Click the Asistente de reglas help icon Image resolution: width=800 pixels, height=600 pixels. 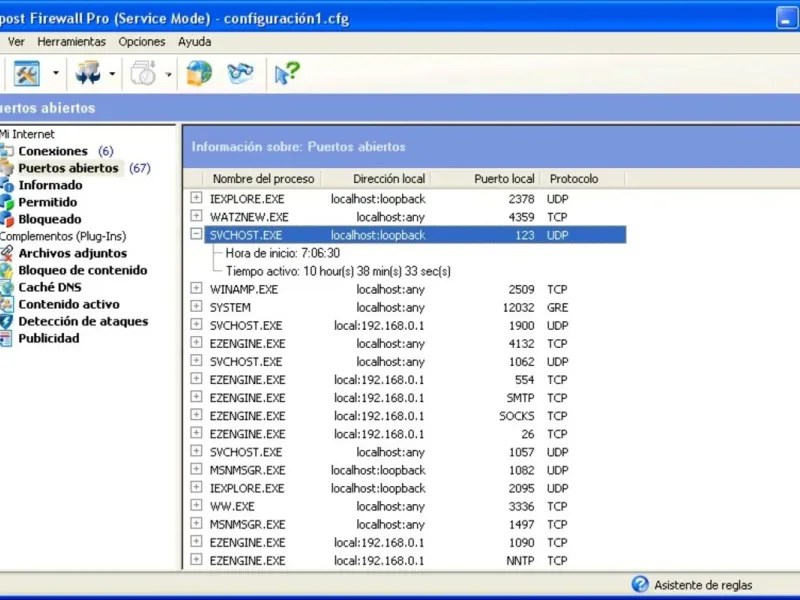[x=640, y=584]
